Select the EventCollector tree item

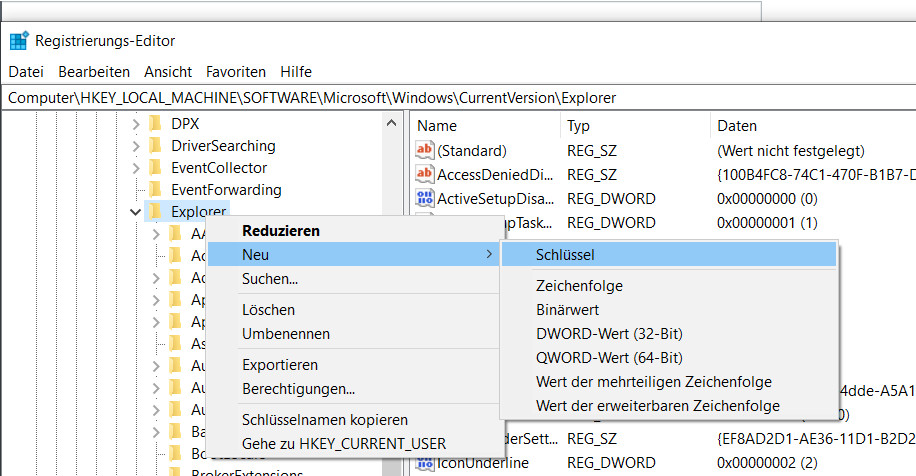pyautogui.click(x=219, y=168)
